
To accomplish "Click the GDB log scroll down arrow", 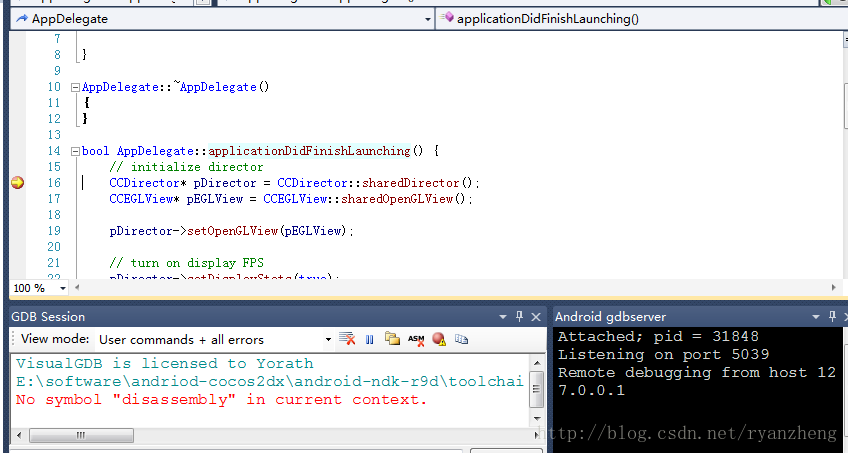I will coord(536,418).
